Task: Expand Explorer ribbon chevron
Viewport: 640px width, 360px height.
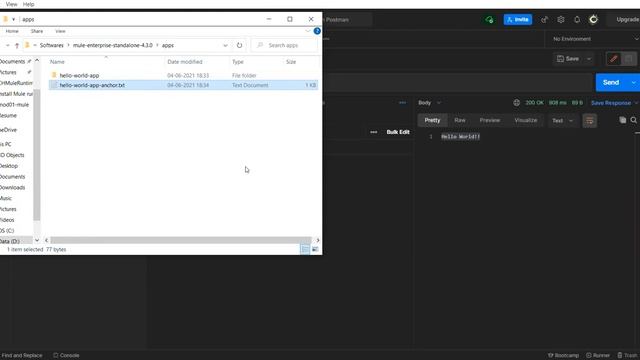Action: coord(307,31)
